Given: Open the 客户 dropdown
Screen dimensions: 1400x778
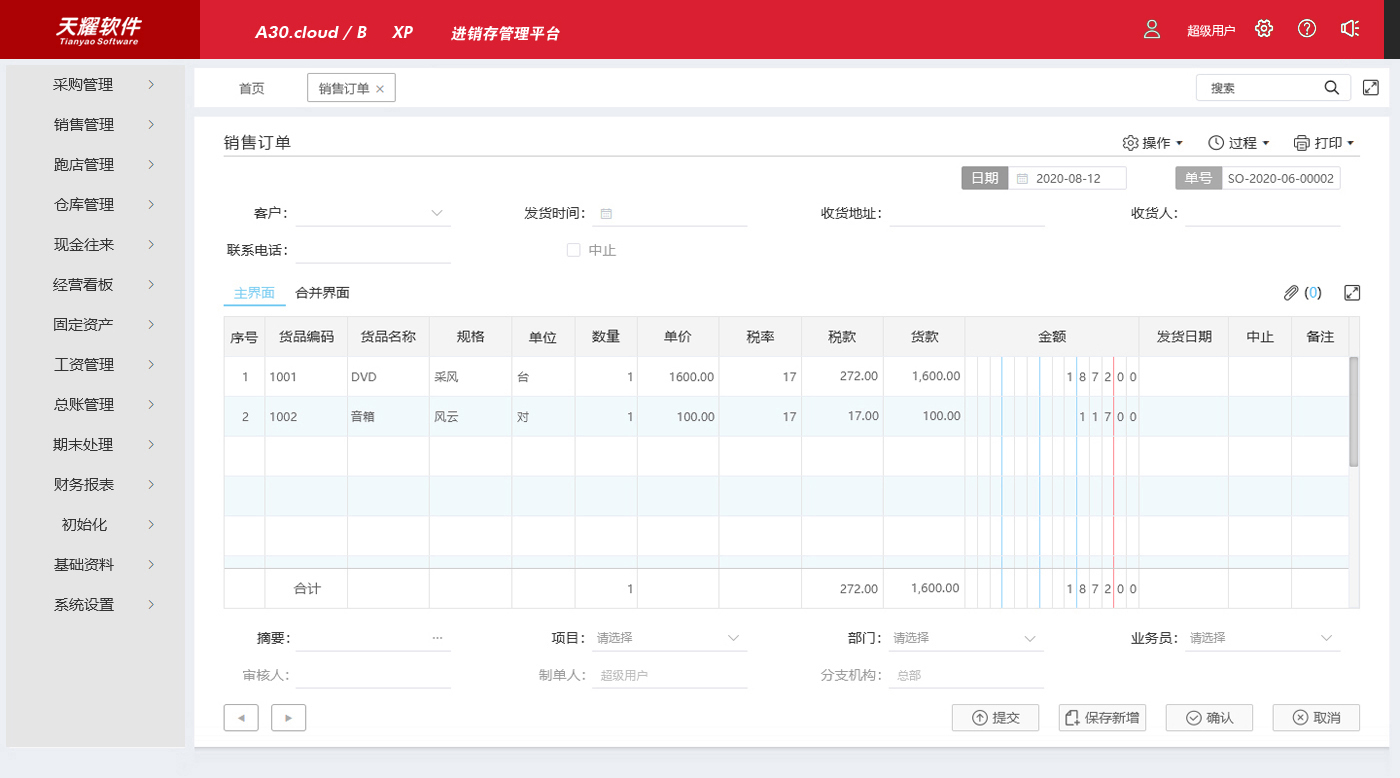Looking at the screenshot, I should click(373, 213).
